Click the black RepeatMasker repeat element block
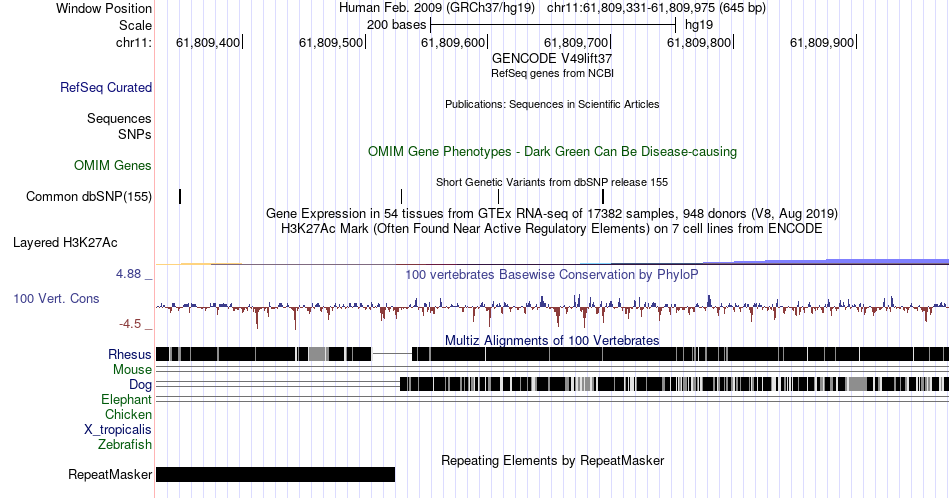Image resolution: width=950 pixels, height=498 pixels. pyautogui.click(x=275, y=474)
